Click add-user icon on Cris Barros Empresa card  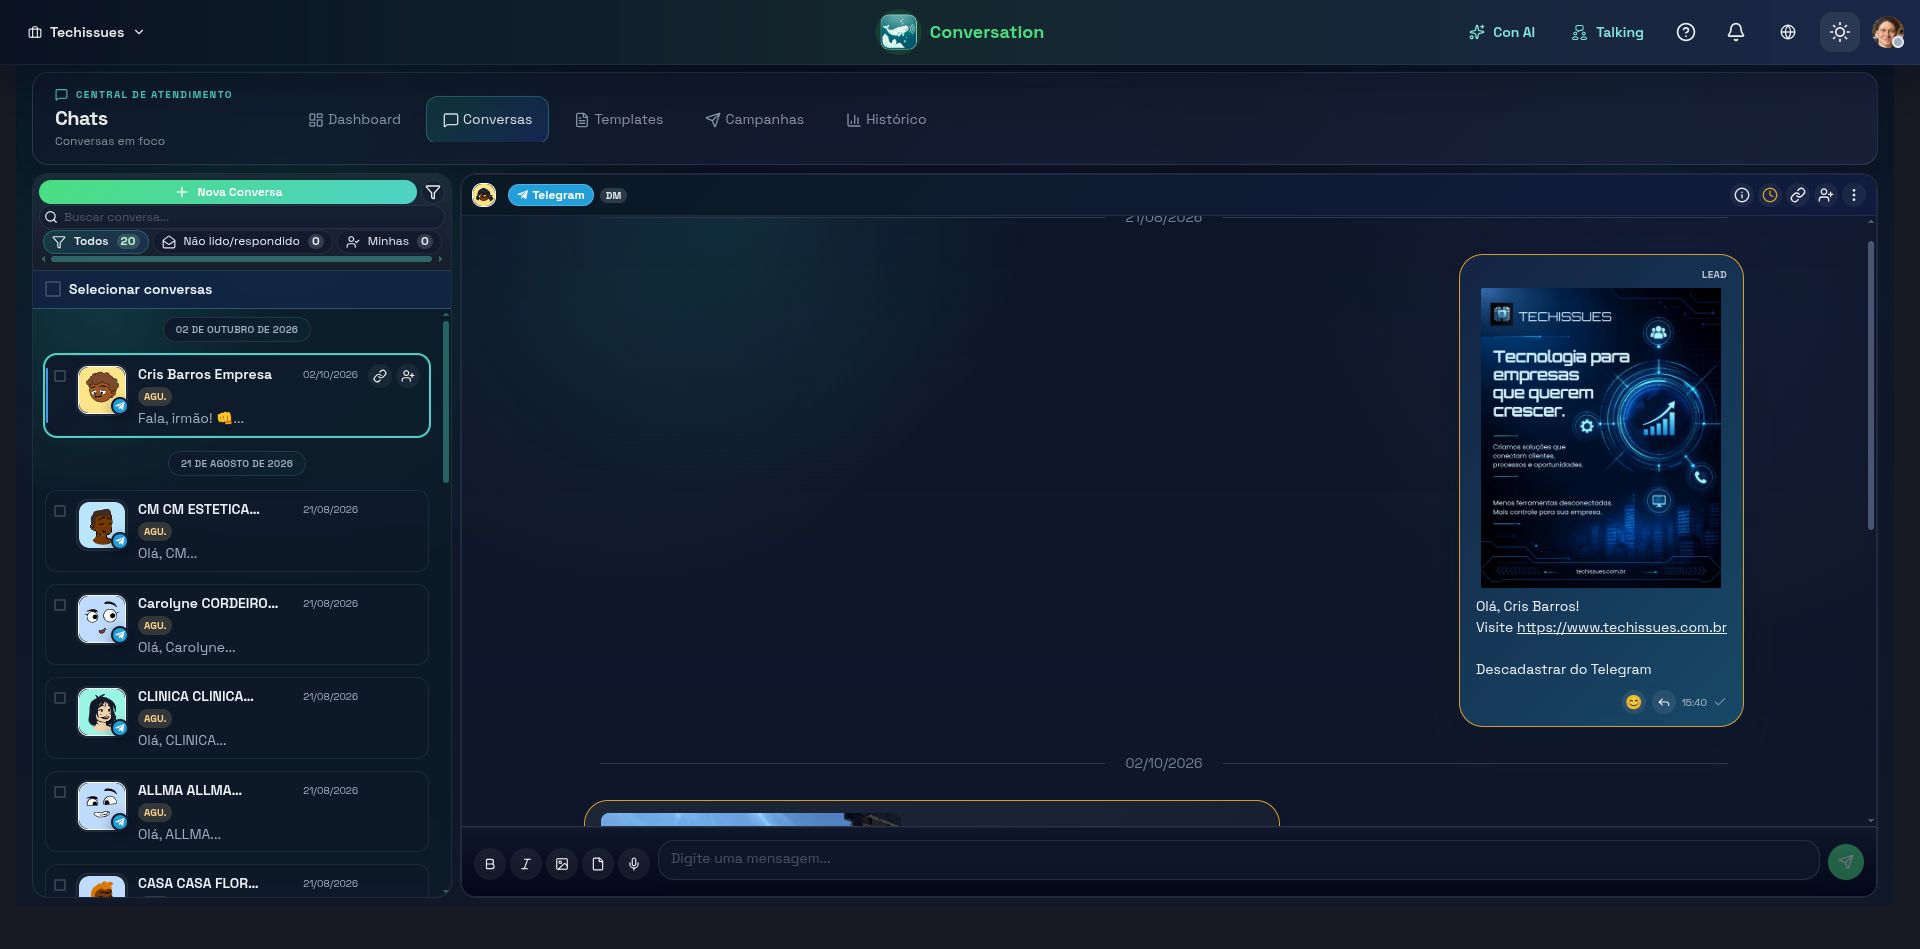coord(408,376)
